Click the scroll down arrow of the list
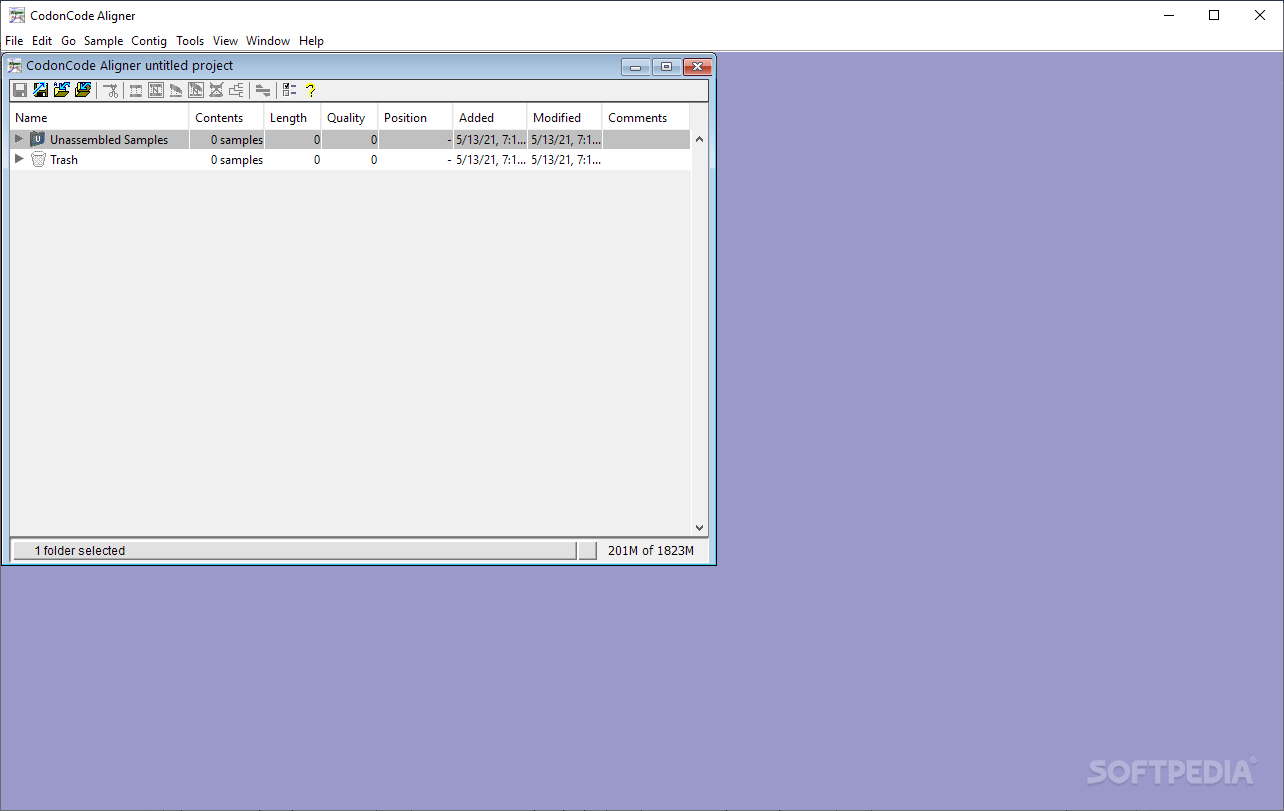The height and width of the screenshot is (811, 1284). pyautogui.click(x=699, y=528)
